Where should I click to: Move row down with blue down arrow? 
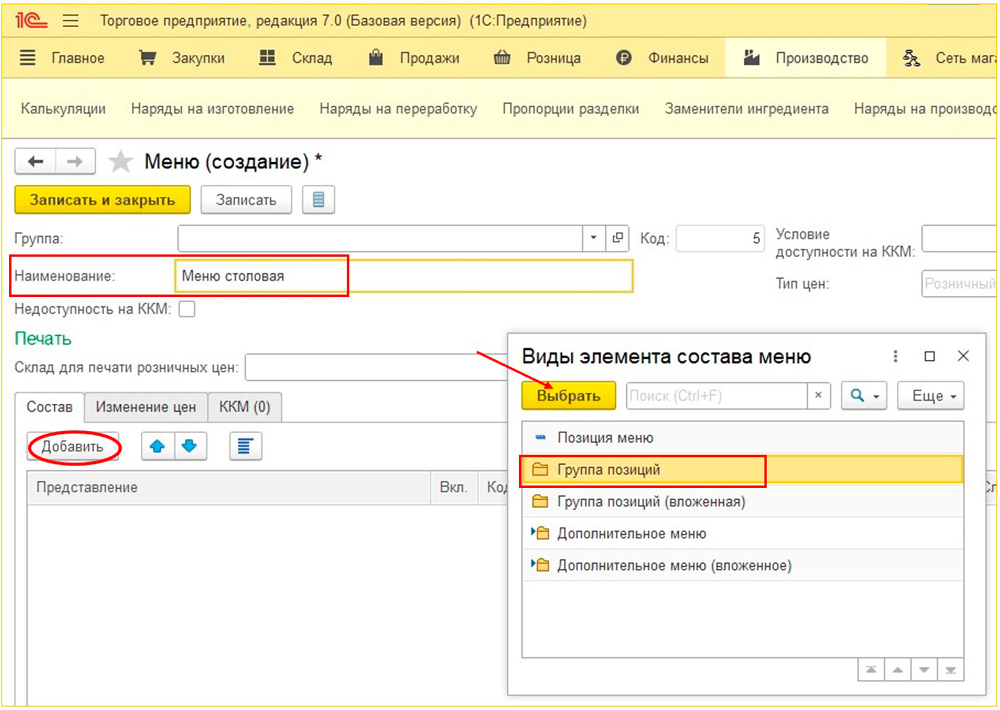pos(190,447)
